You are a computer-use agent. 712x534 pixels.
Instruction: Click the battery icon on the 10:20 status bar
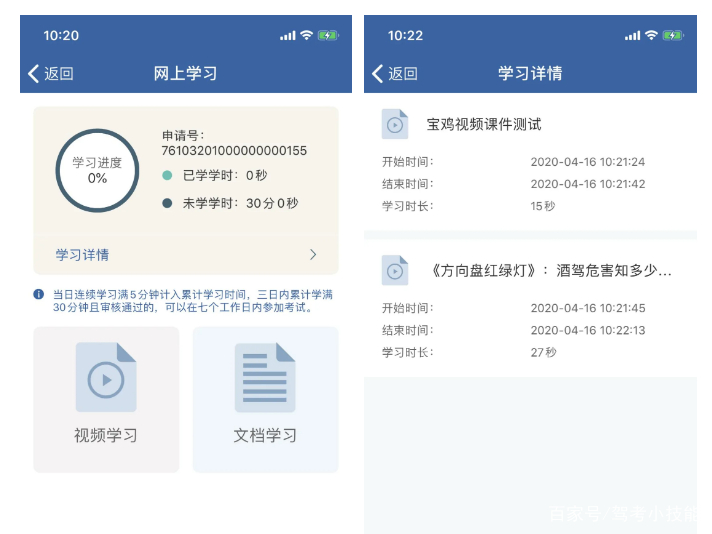328,35
